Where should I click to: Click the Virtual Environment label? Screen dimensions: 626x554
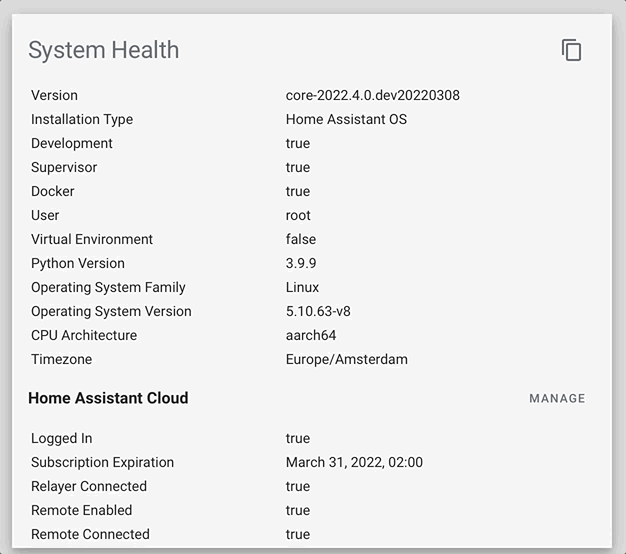[x=92, y=239]
